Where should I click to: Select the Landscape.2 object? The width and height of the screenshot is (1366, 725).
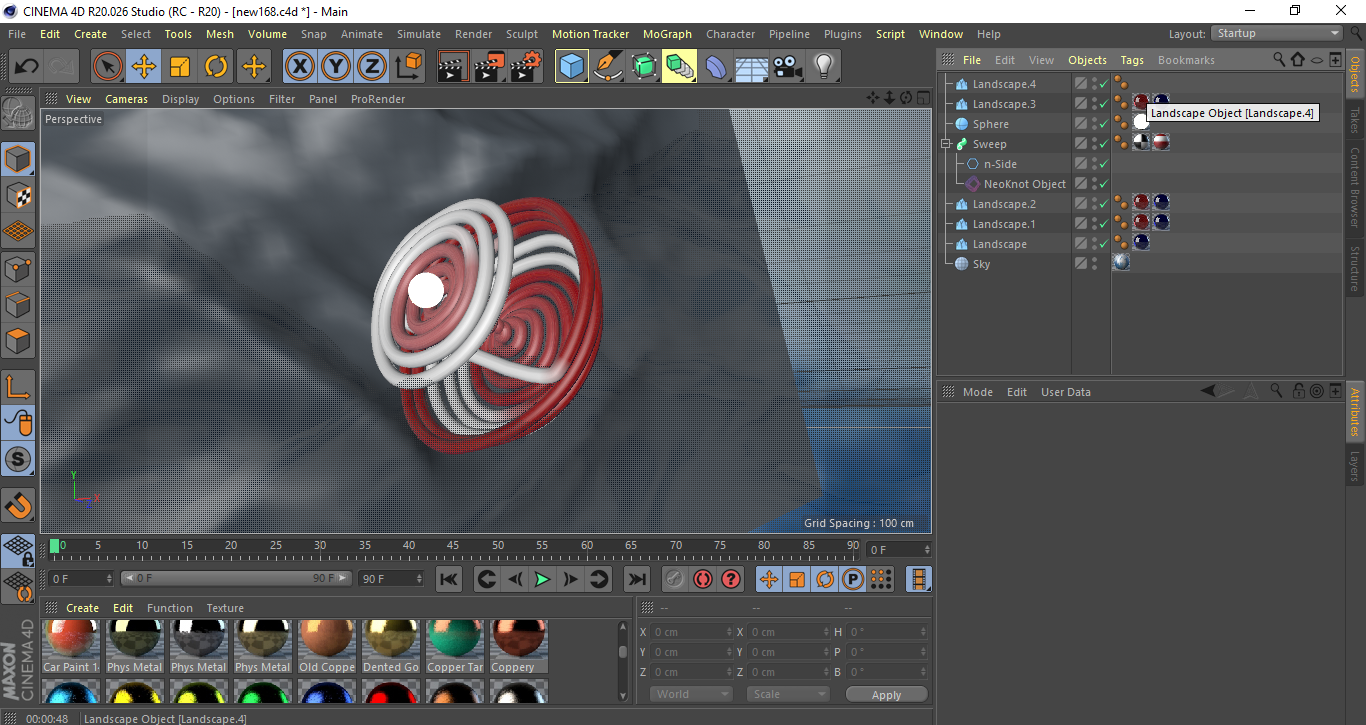[x=1004, y=204]
